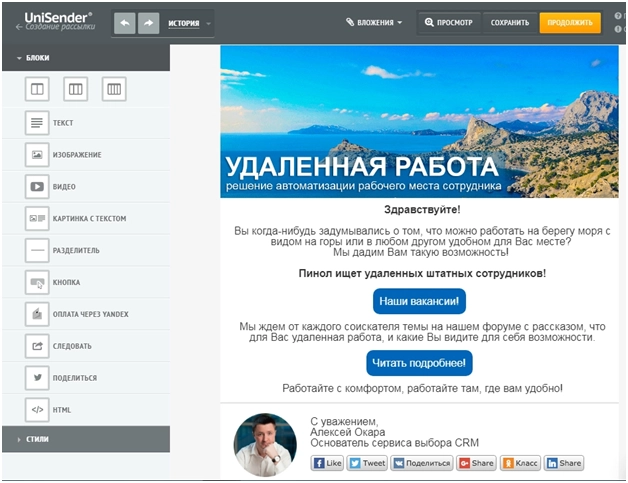Select the Изображение block icon

pos(37,155)
